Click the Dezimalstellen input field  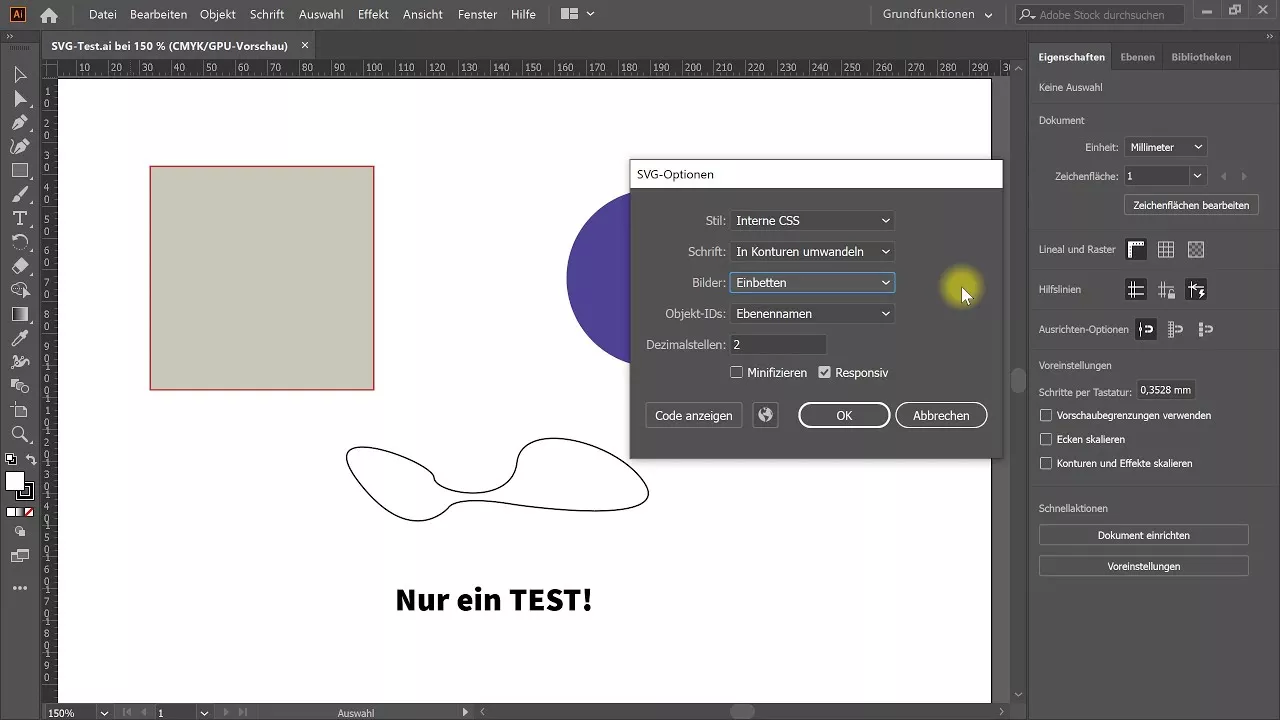tap(778, 344)
